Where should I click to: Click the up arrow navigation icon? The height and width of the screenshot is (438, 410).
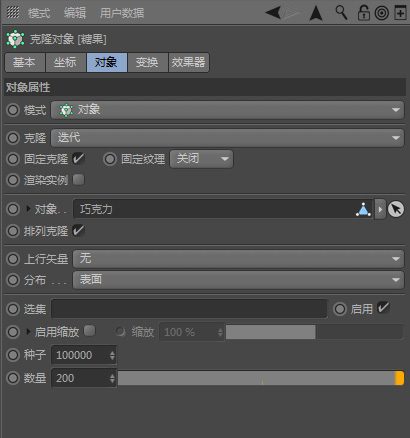tap(316, 13)
